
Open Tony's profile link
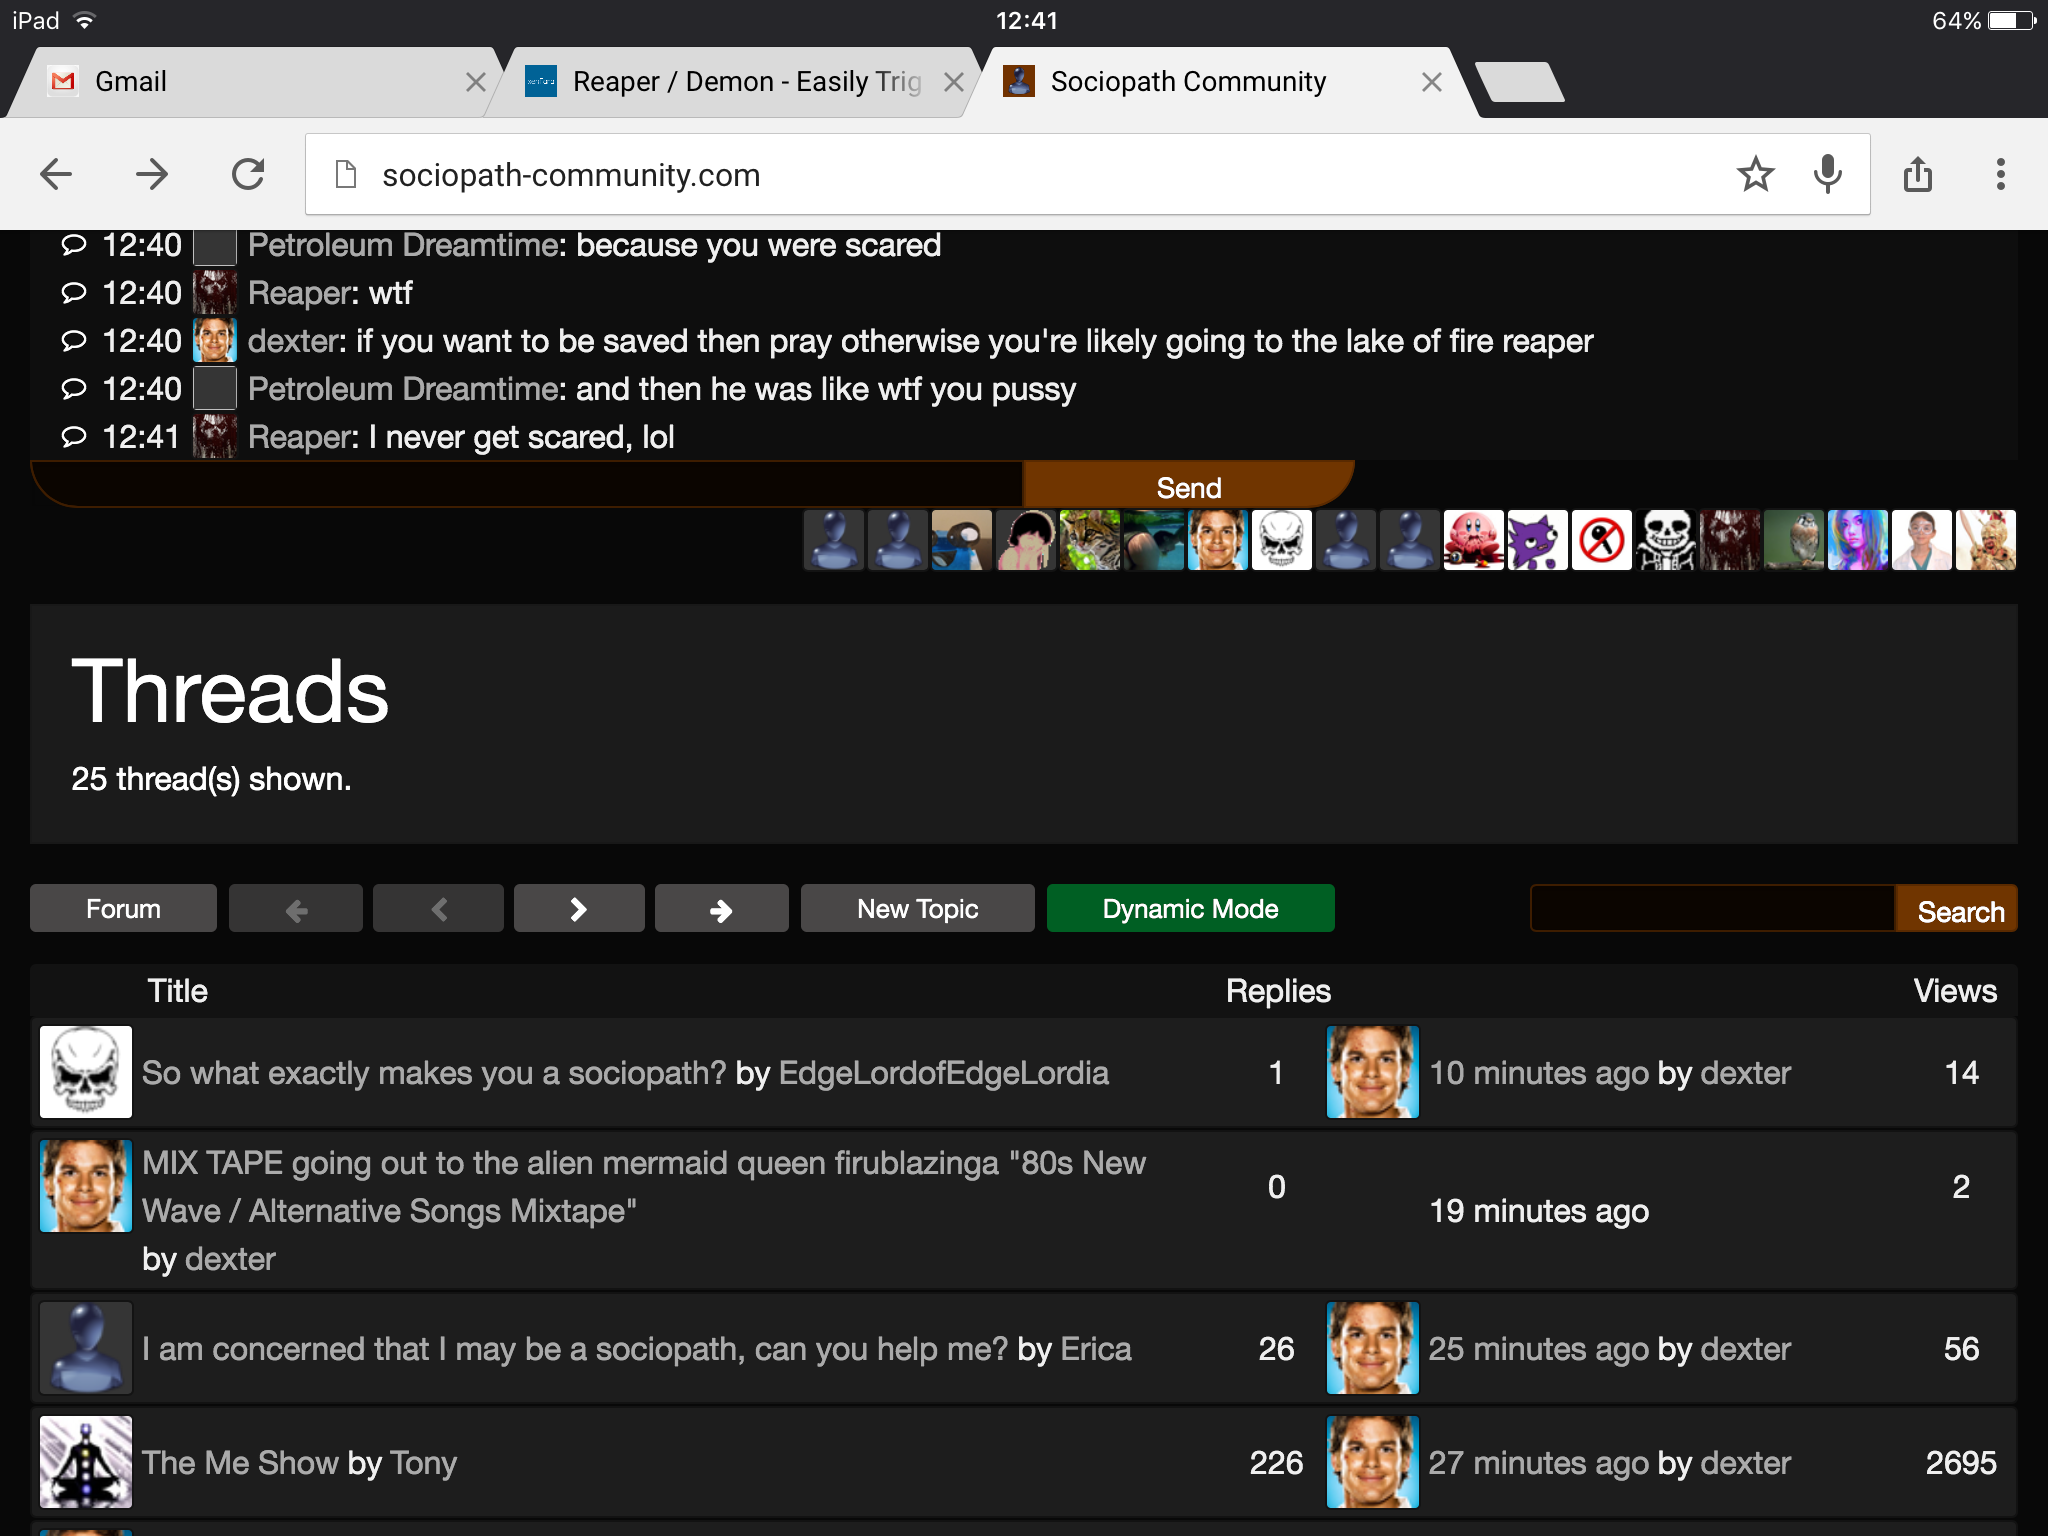[x=423, y=1463]
